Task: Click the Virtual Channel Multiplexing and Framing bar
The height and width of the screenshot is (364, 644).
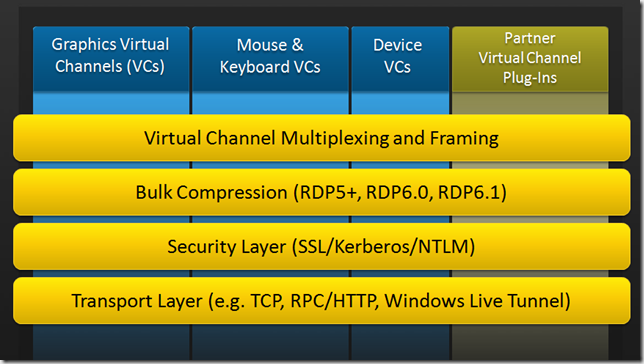Action: pos(322,138)
